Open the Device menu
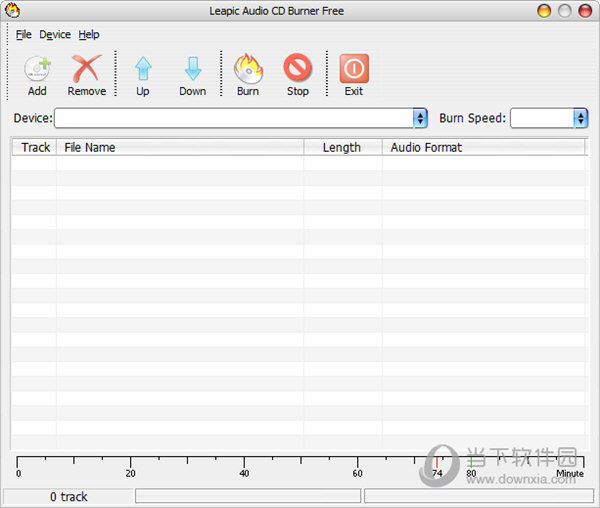The image size is (600, 508). (x=55, y=34)
